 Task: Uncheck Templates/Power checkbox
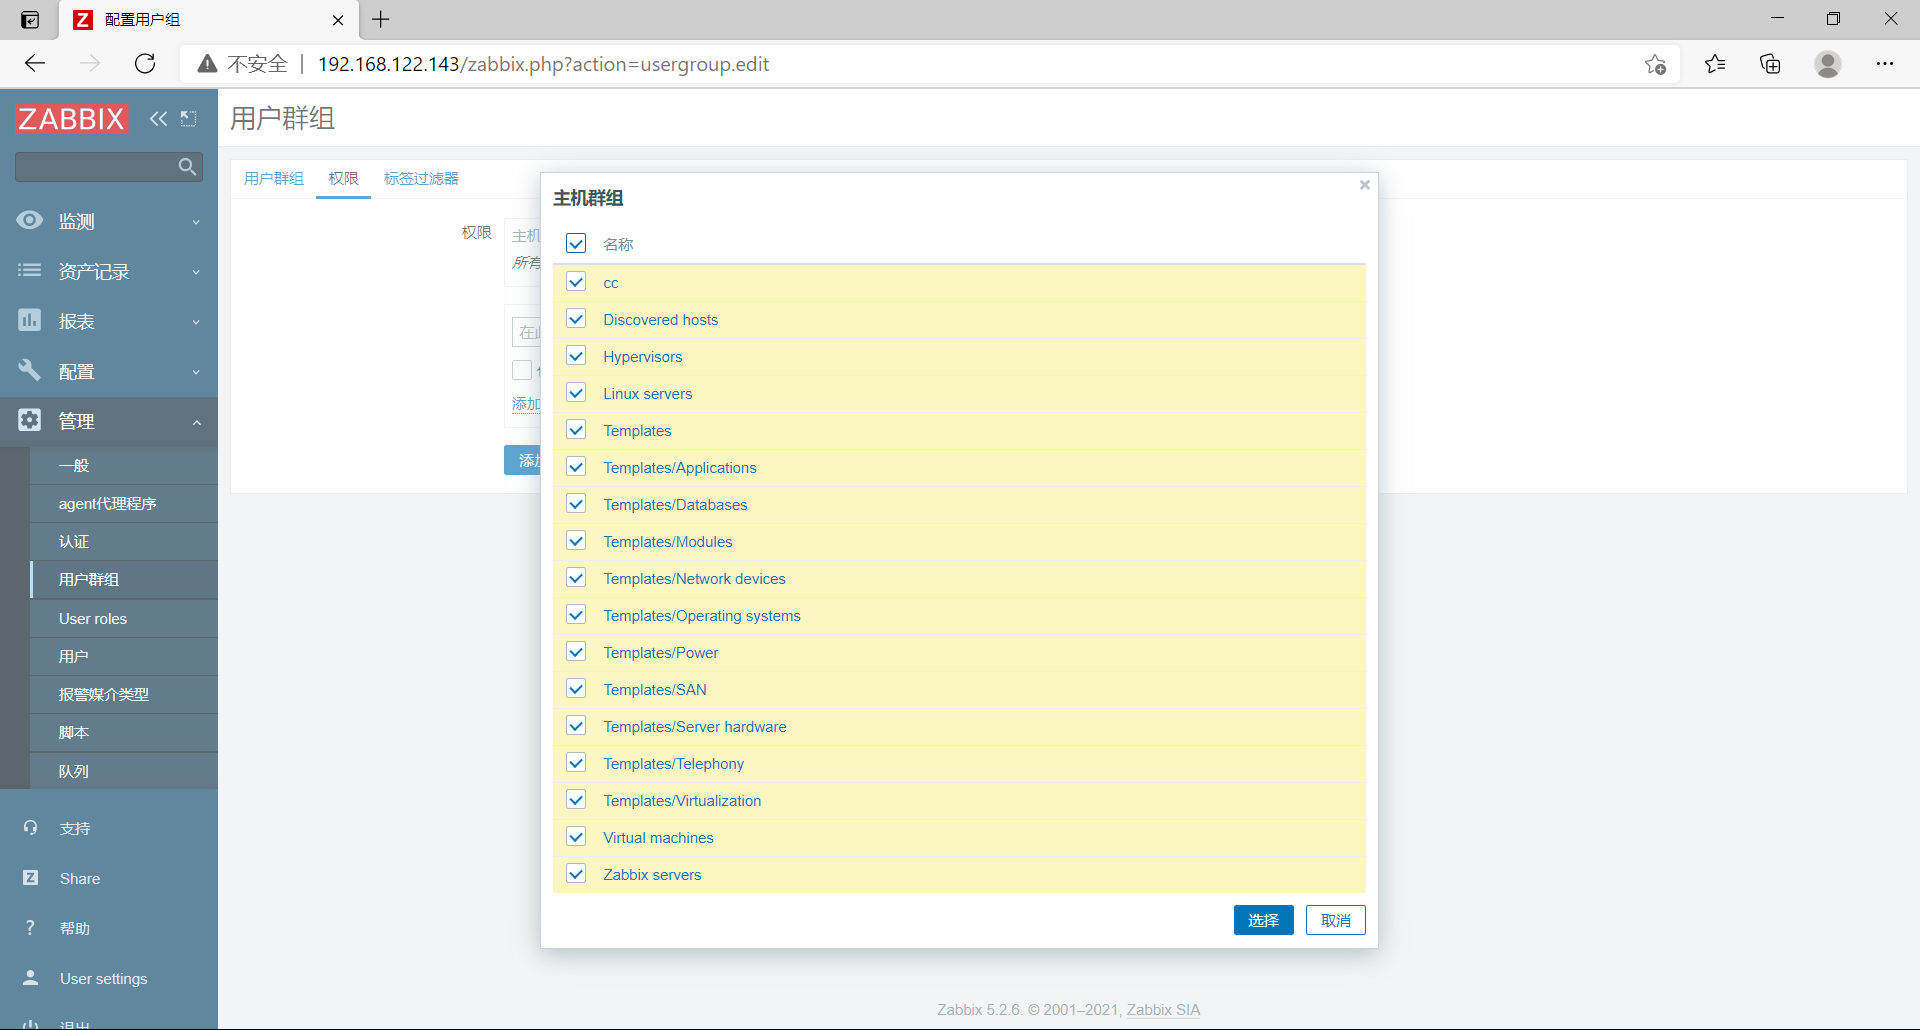[576, 652]
